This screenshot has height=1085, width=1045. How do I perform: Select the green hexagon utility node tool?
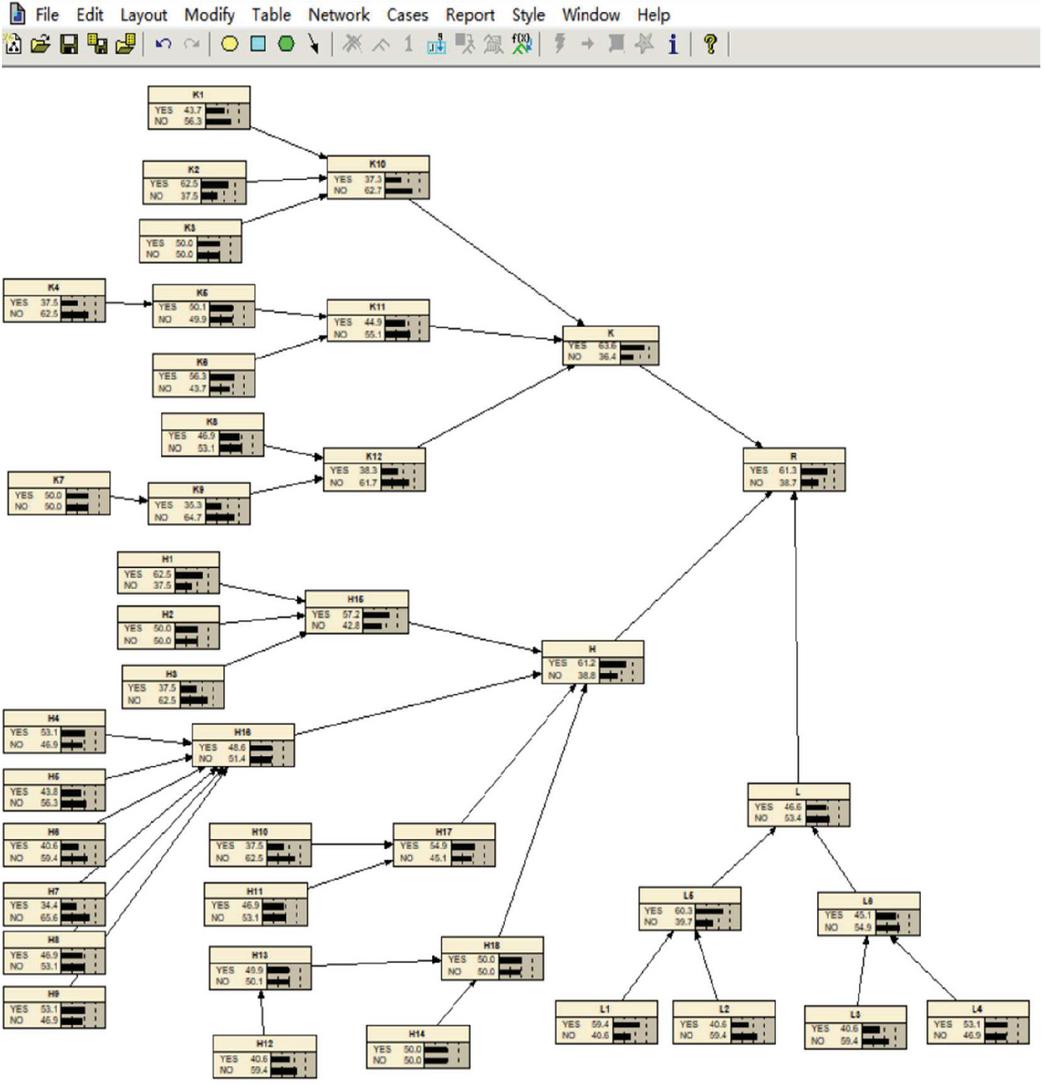click(285, 45)
